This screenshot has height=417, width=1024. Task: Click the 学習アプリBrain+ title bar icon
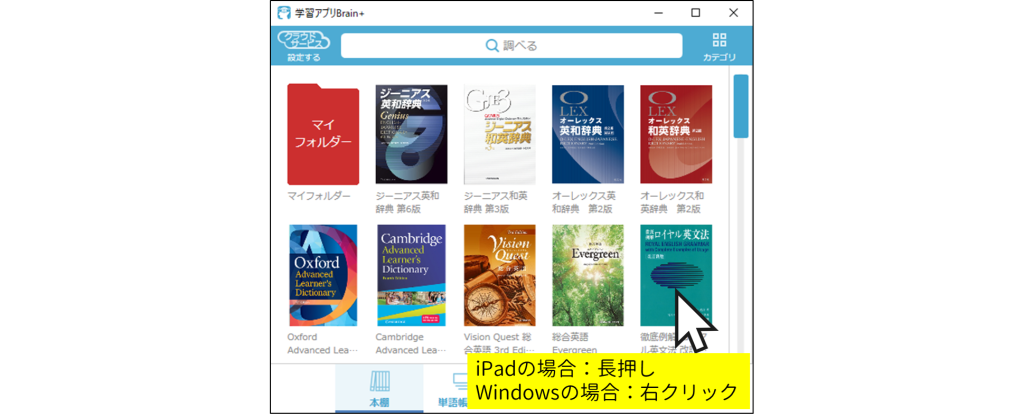[284, 13]
